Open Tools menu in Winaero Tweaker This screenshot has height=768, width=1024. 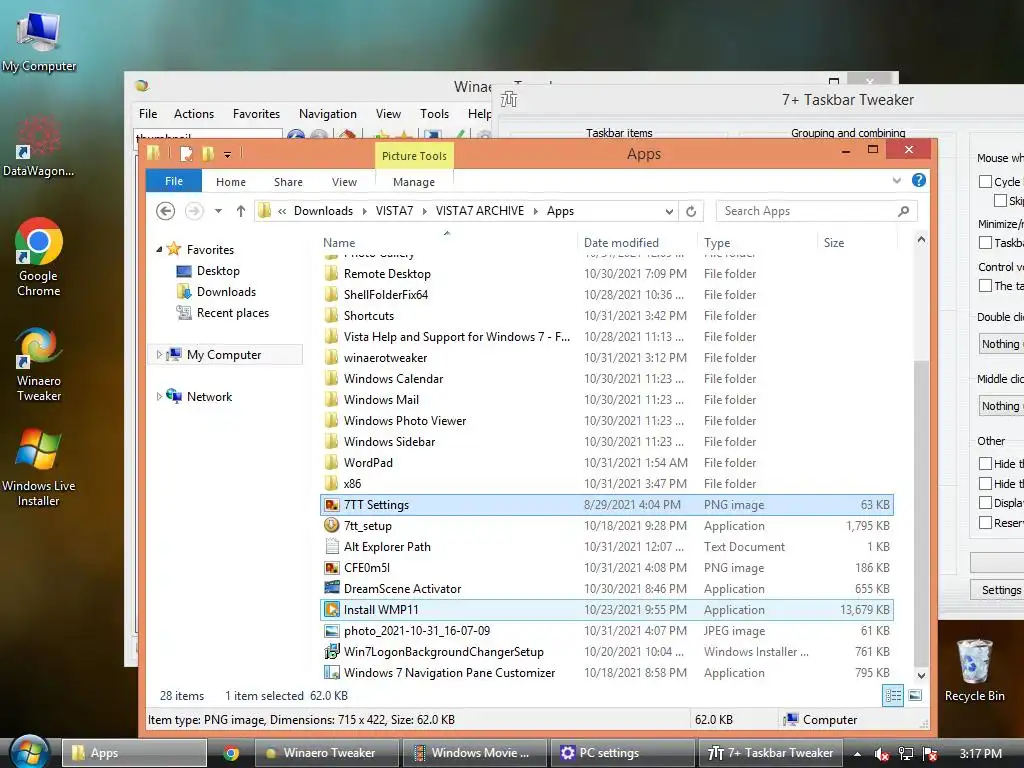click(x=434, y=114)
